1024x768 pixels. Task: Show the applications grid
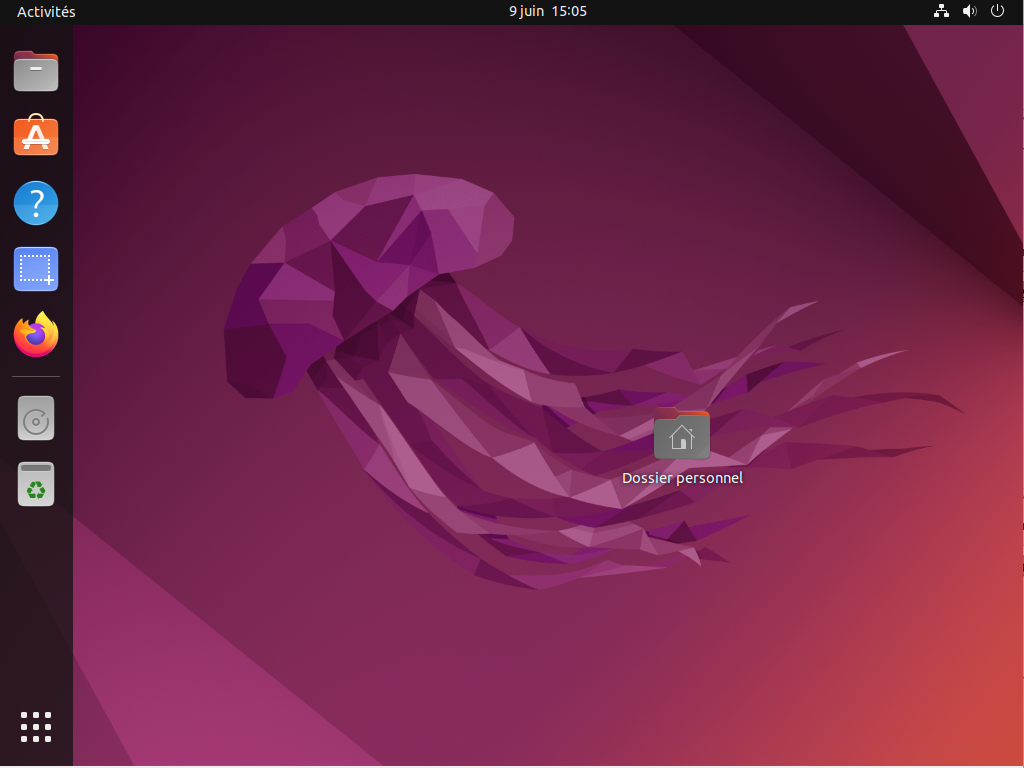pyautogui.click(x=36, y=727)
